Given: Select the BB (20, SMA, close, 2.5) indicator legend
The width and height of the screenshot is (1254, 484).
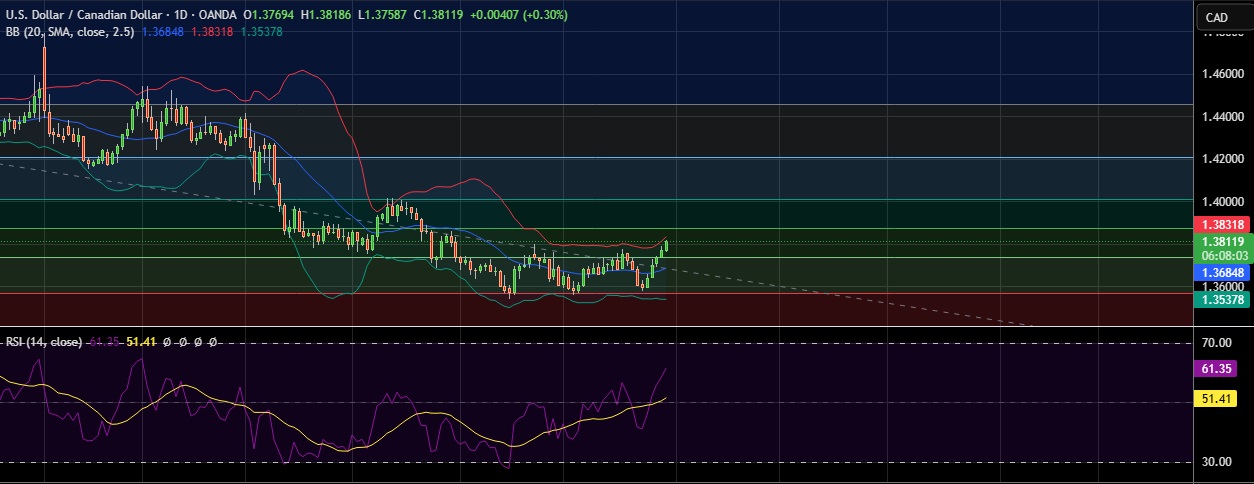Looking at the screenshot, I should pos(64,32).
